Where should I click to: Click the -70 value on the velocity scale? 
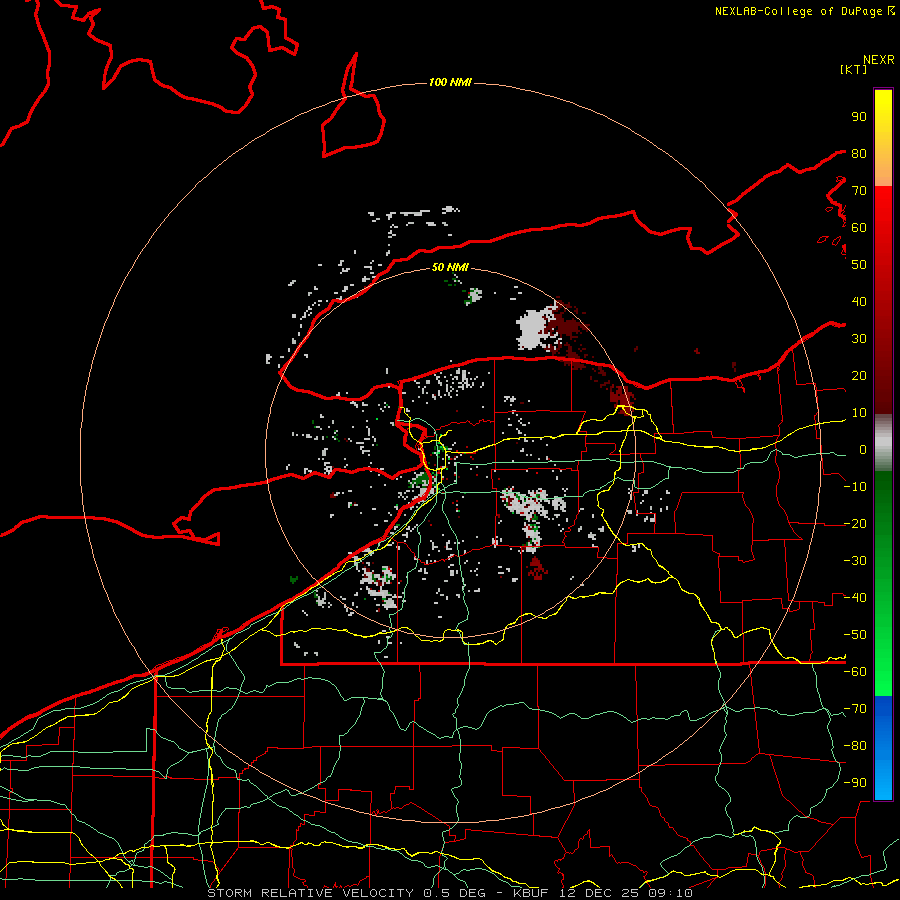tap(855, 709)
